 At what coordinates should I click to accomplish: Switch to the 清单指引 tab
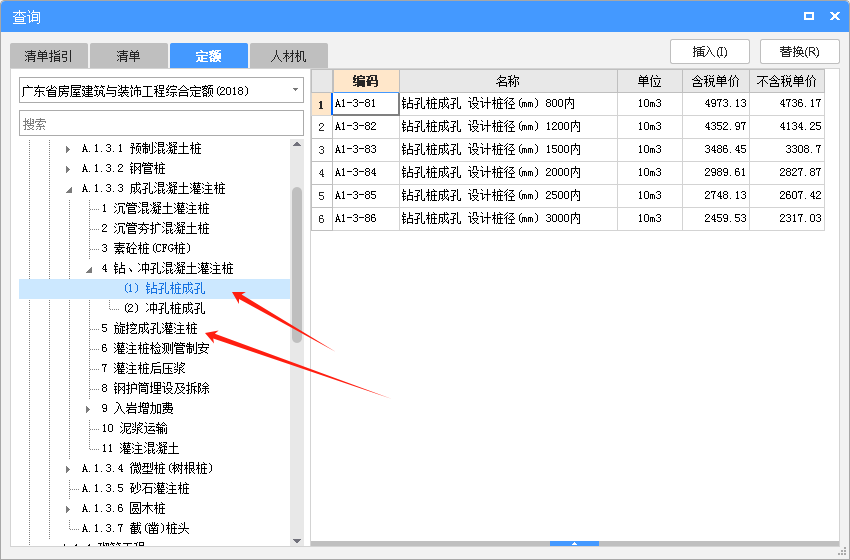click(48, 56)
